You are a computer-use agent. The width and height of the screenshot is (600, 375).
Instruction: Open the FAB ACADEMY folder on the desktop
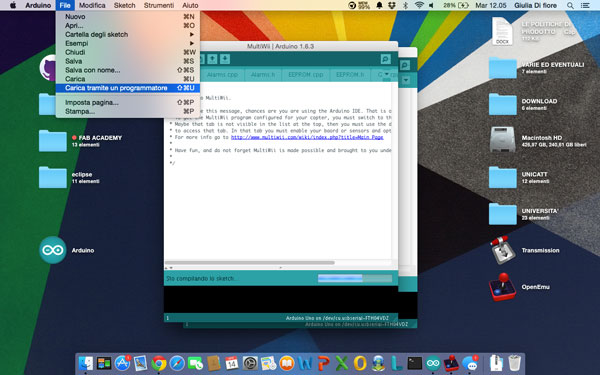click(53, 140)
